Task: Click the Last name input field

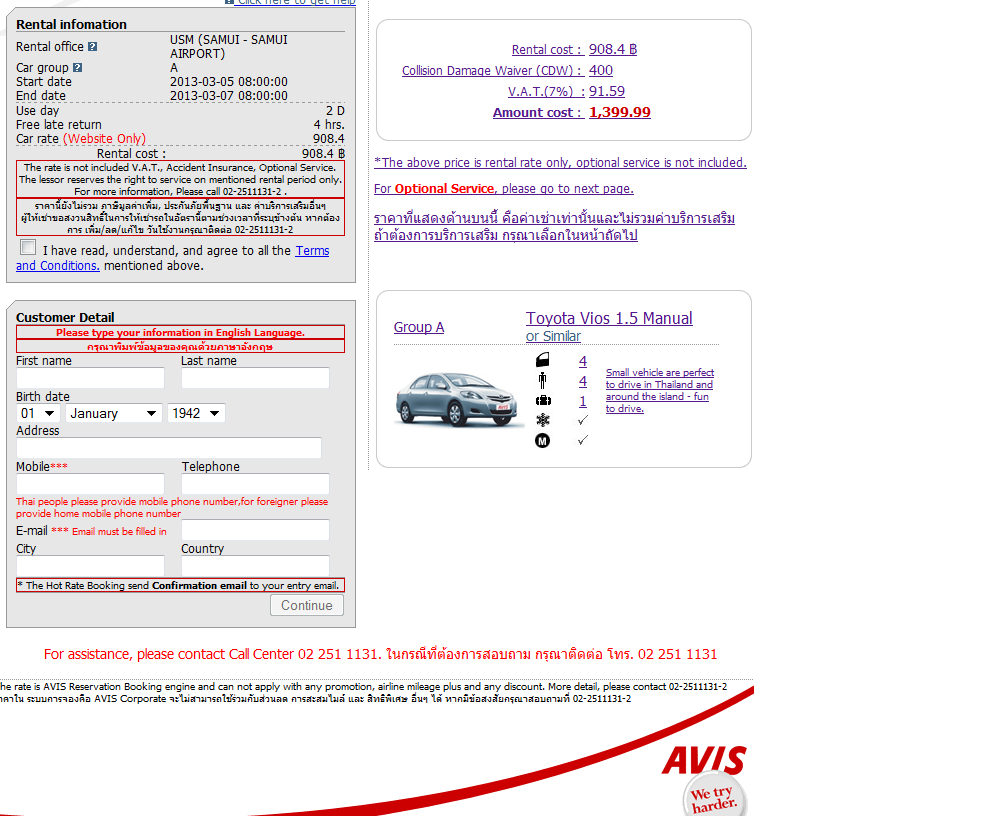Action: tap(255, 378)
